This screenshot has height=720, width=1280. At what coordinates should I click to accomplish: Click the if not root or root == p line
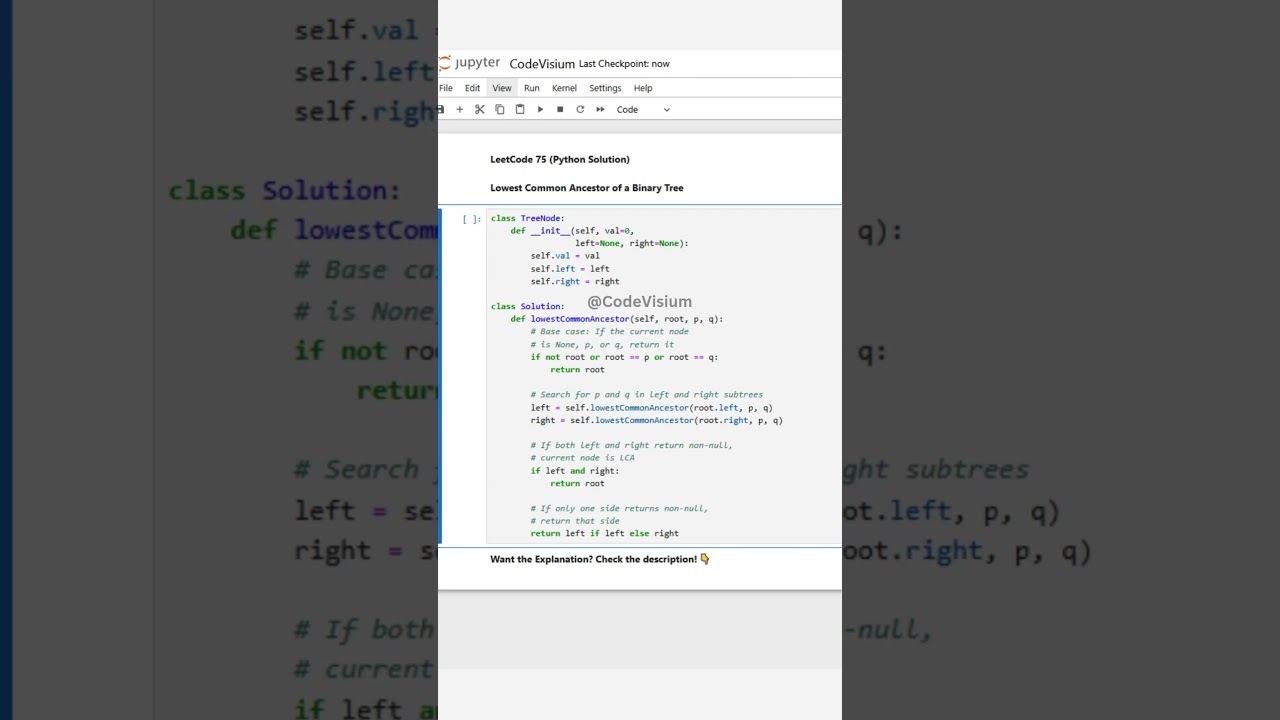[624, 357]
